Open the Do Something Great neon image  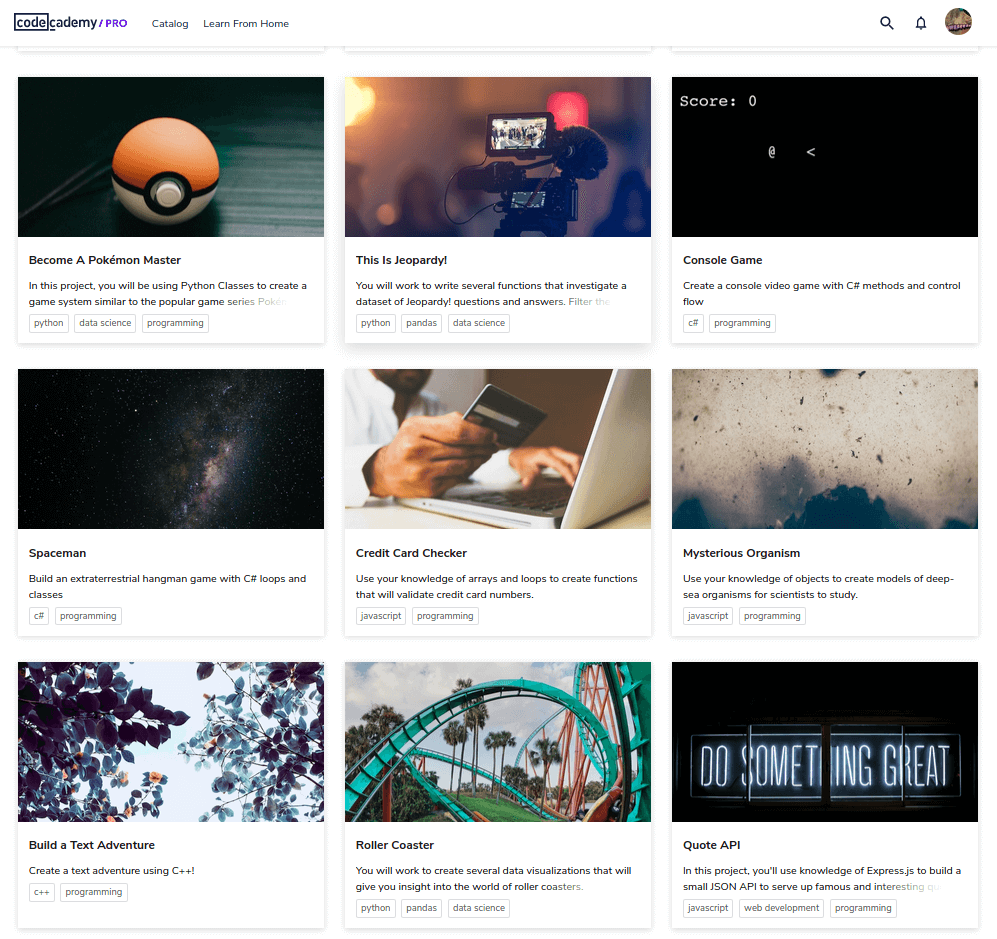pos(825,742)
